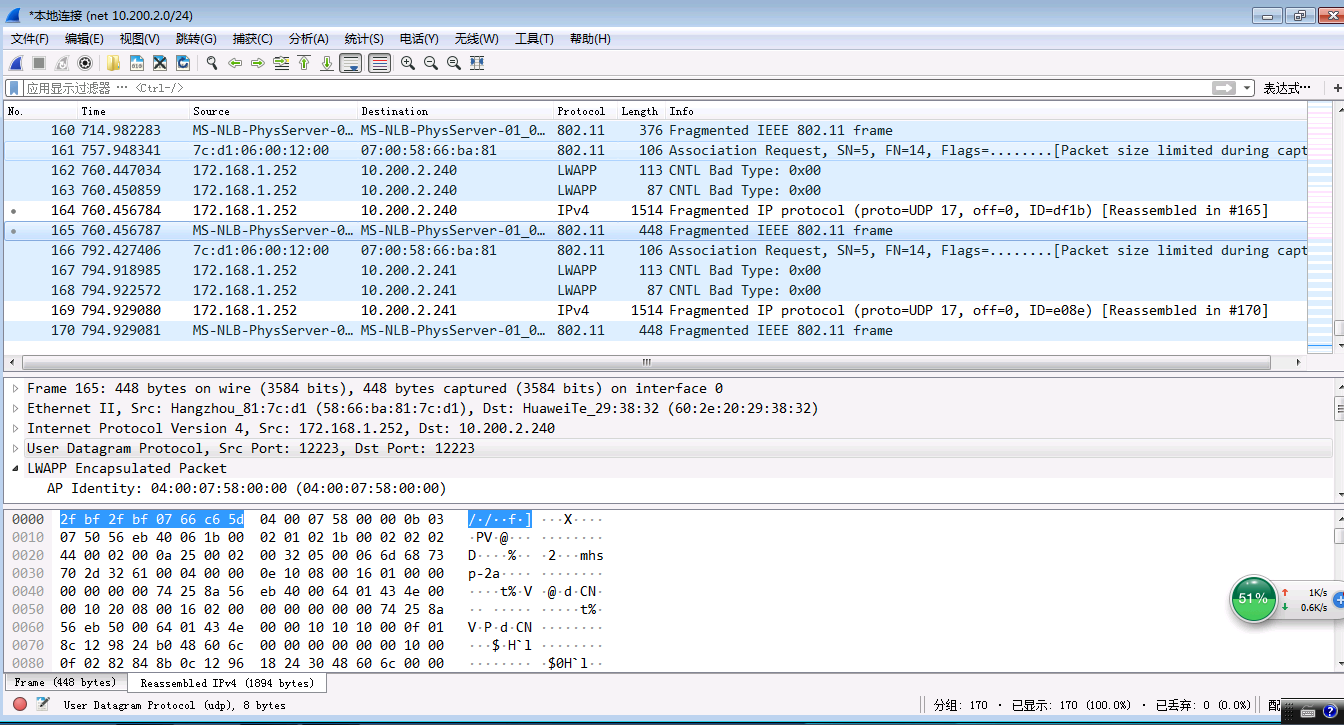Open the 统计(S) menu
This screenshot has height=725, width=1344.
pos(364,39)
